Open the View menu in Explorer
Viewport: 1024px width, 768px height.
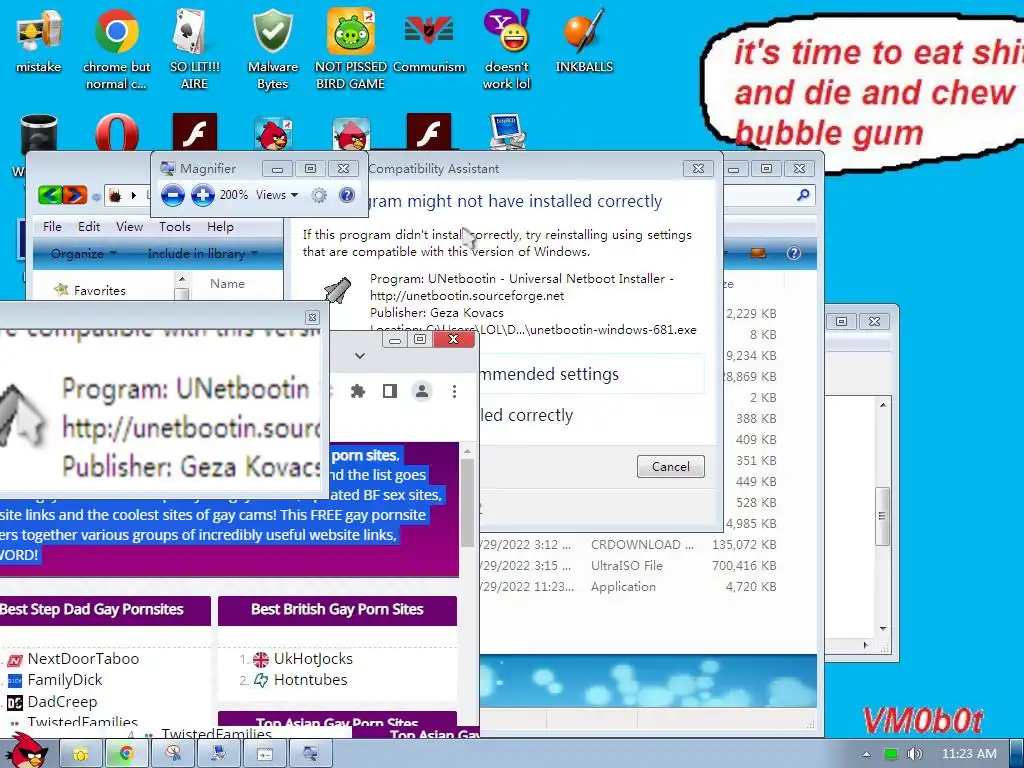[x=129, y=227]
